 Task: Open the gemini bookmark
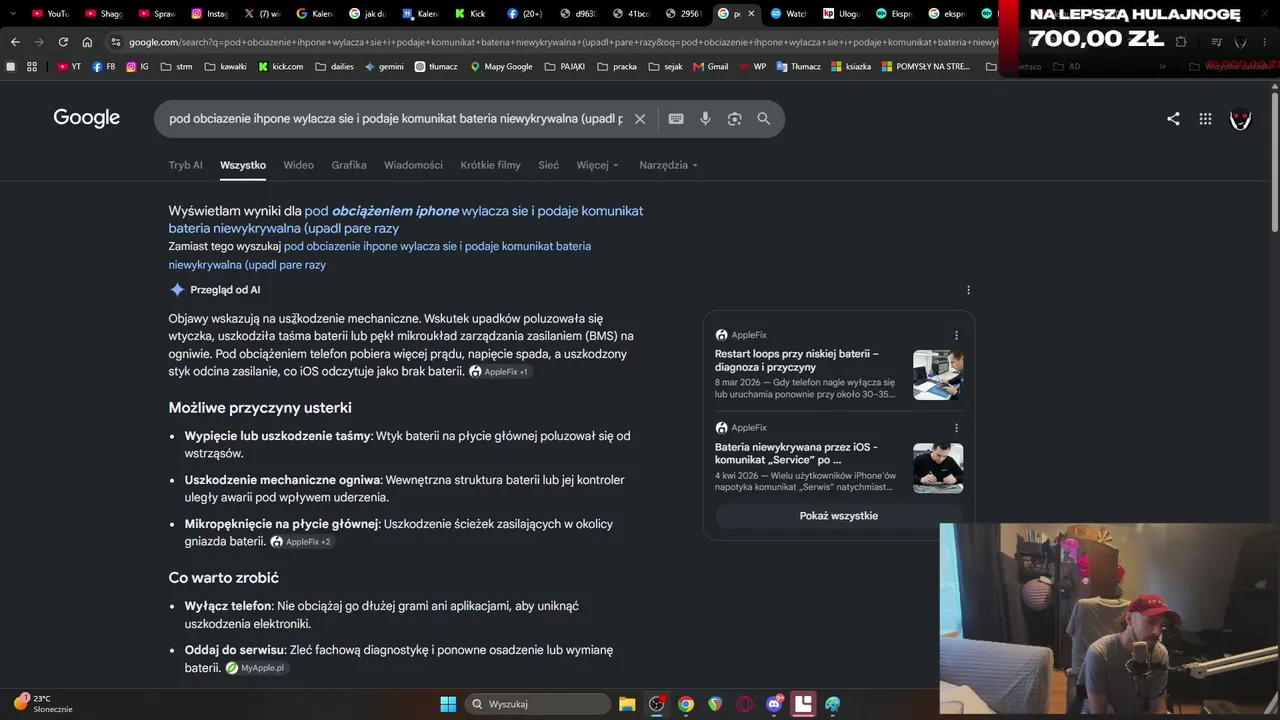384,67
